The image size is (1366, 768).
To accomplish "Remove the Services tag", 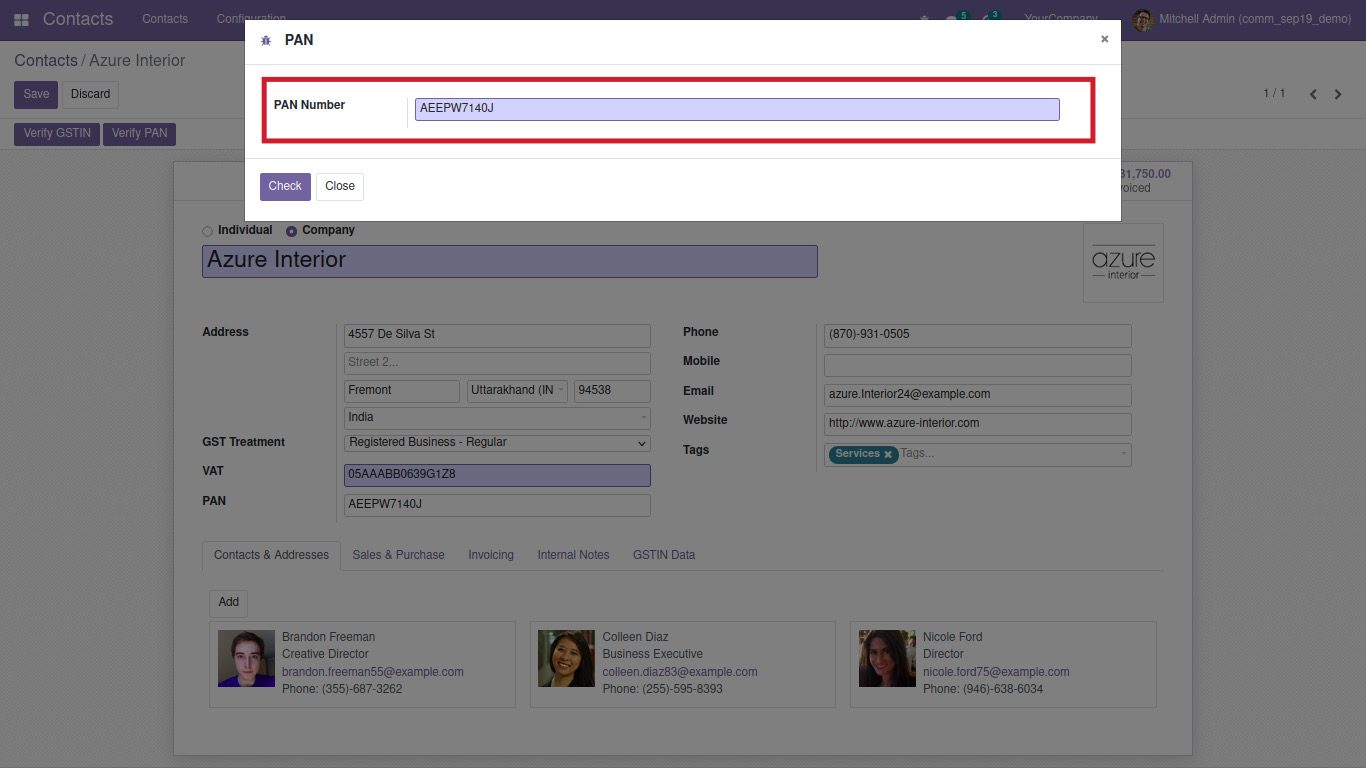I will 887,454.
